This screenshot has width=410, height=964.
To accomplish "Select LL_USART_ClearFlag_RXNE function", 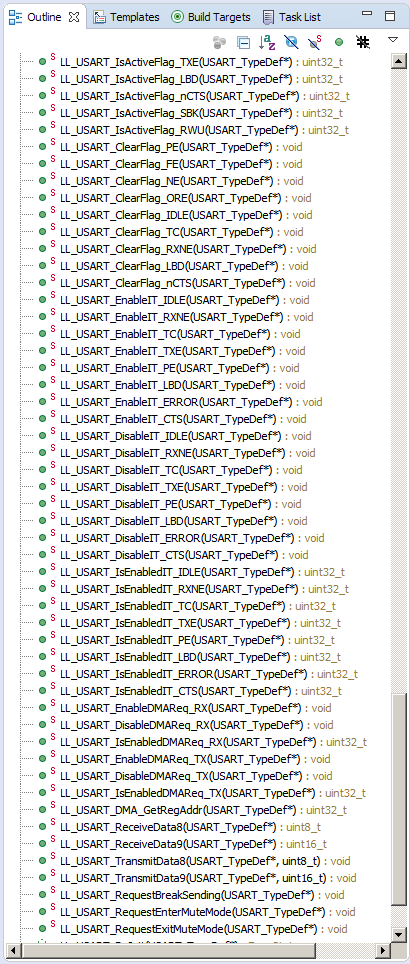I will pos(188,249).
